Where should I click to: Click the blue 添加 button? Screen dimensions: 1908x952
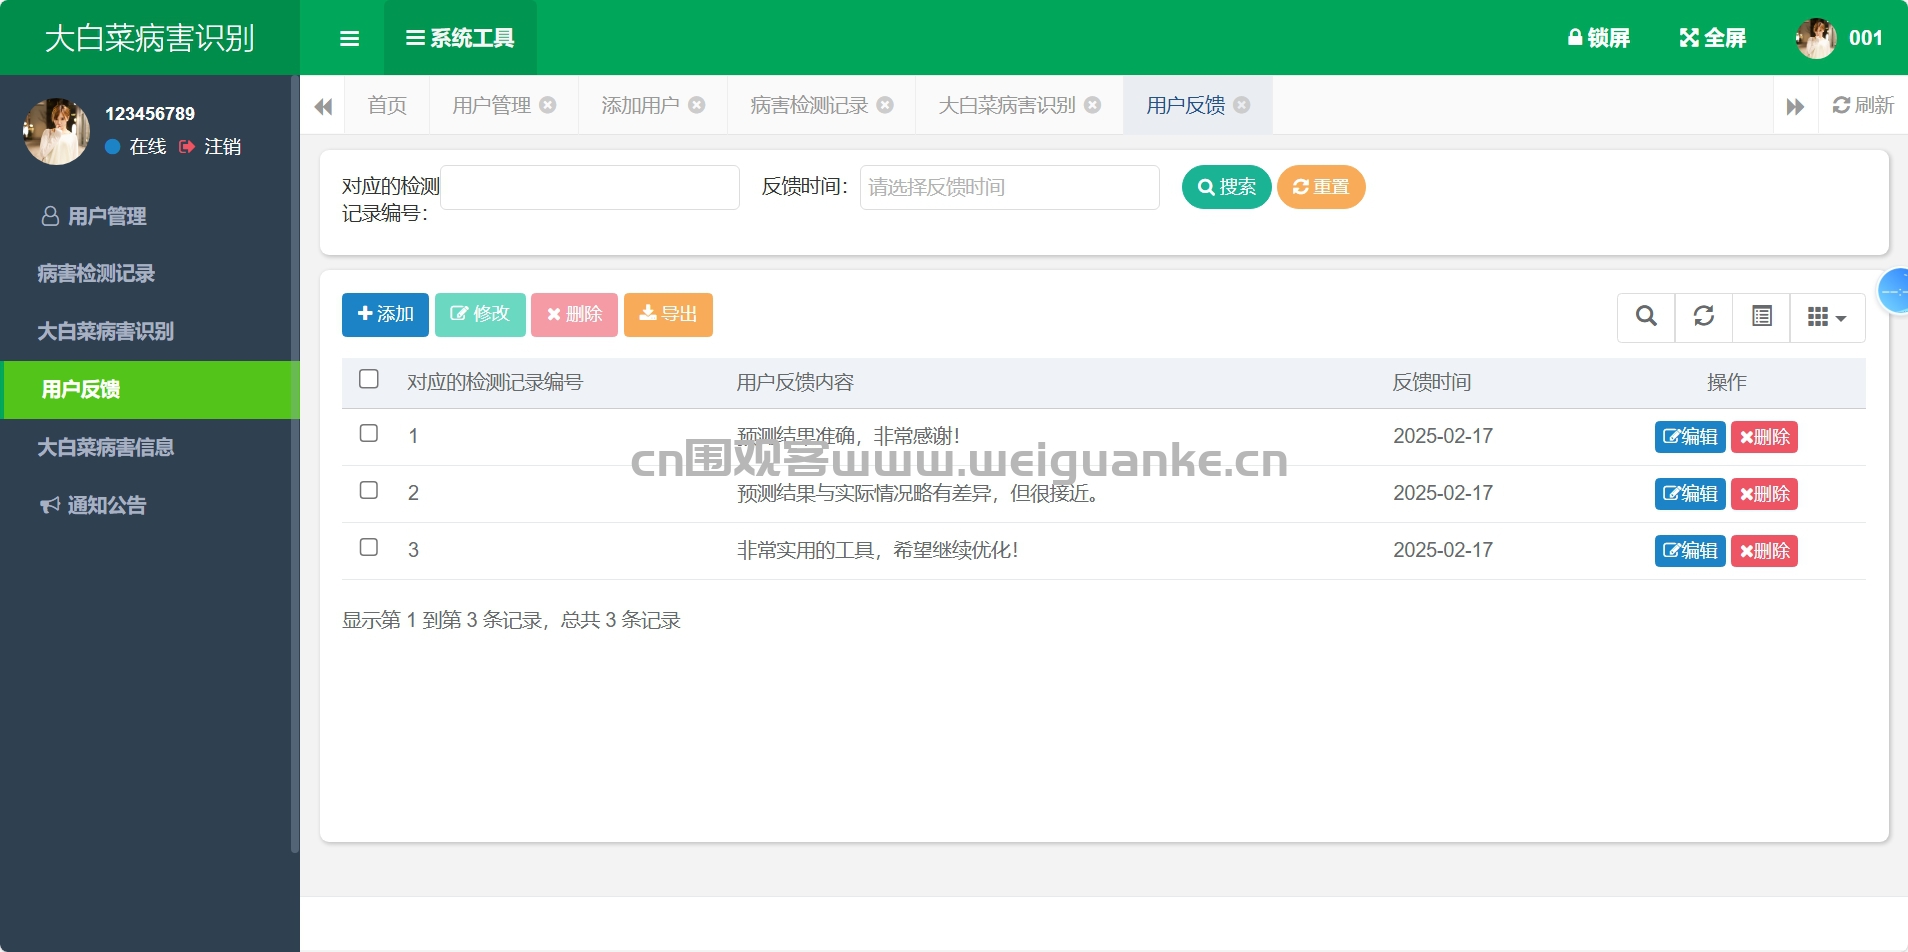[x=385, y=314]
